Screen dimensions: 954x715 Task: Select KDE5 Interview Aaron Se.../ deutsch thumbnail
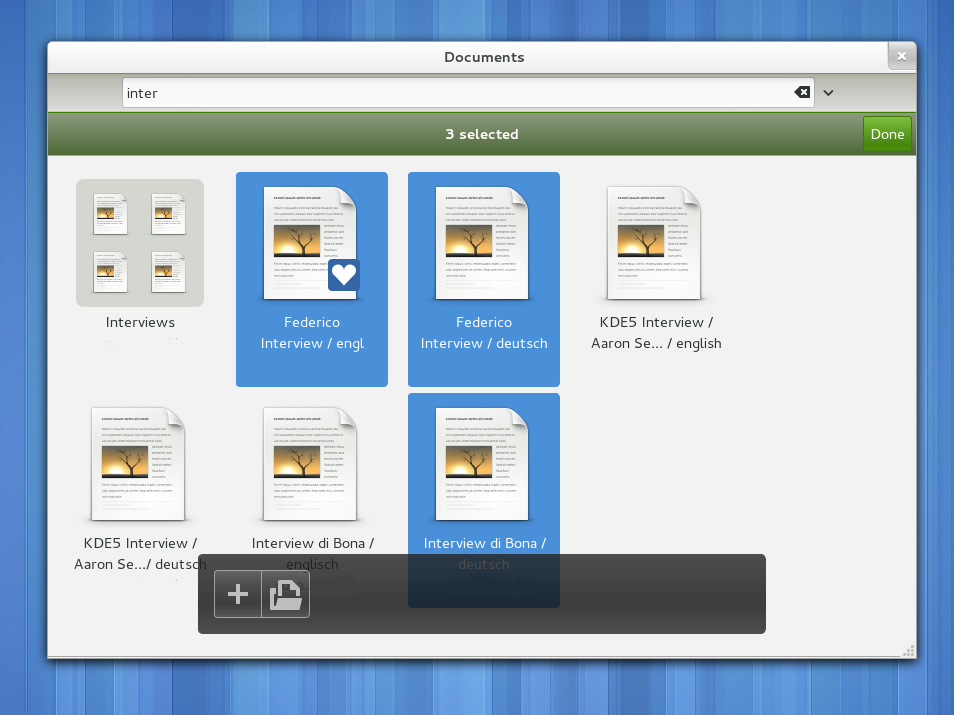coord(138,464)
